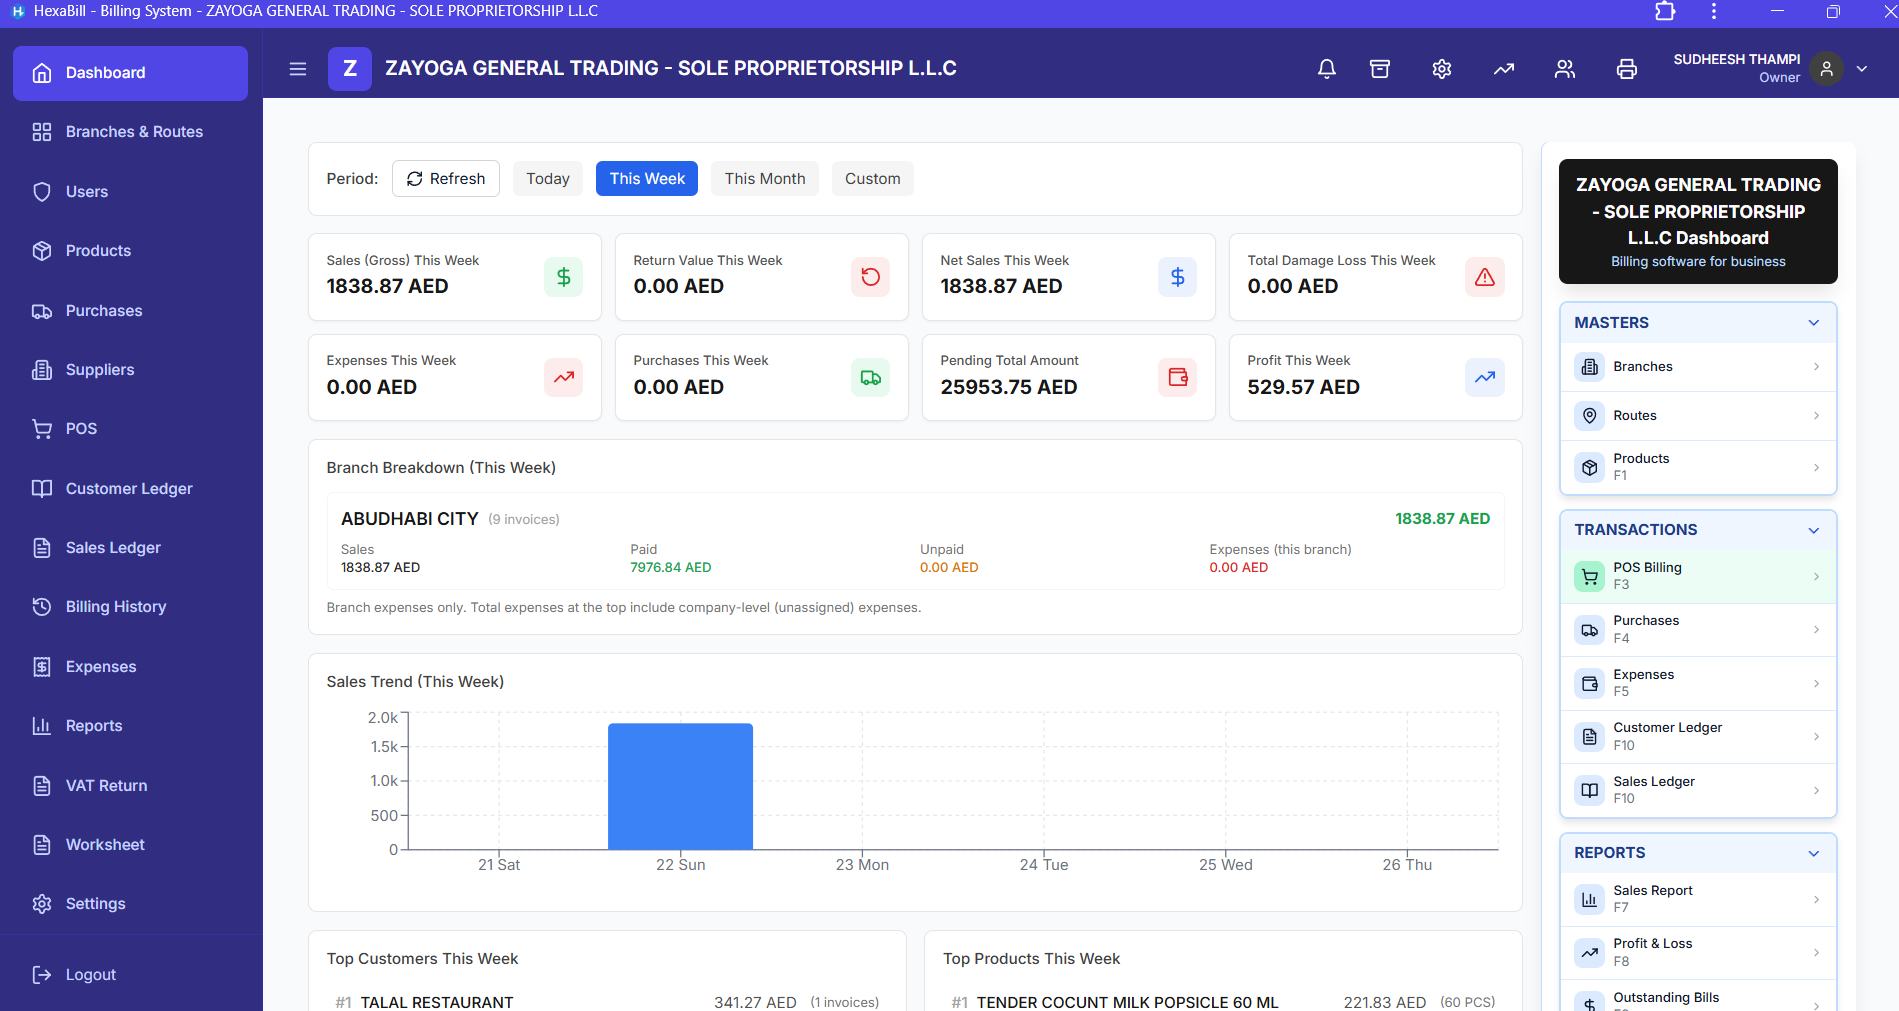The image size is (1899, 1011).
Task: Click the Sales Gross dollar icon
Action: pyautogui.click(x=563, y=277)
